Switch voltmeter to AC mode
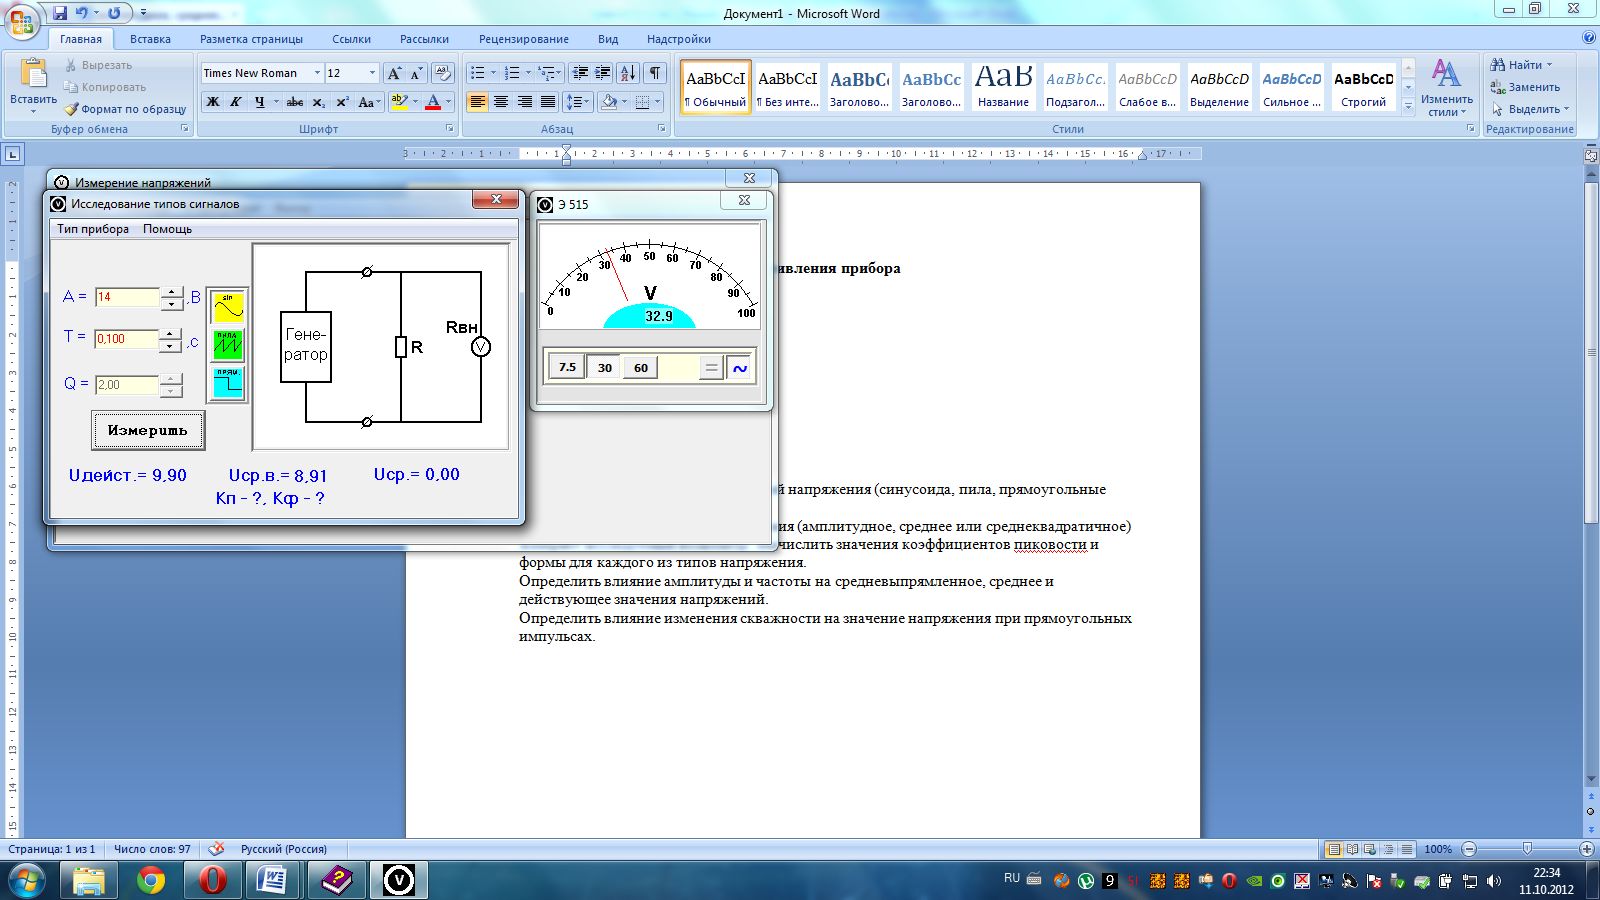This screenshot has height=900, width=1600. coord(740,368)
